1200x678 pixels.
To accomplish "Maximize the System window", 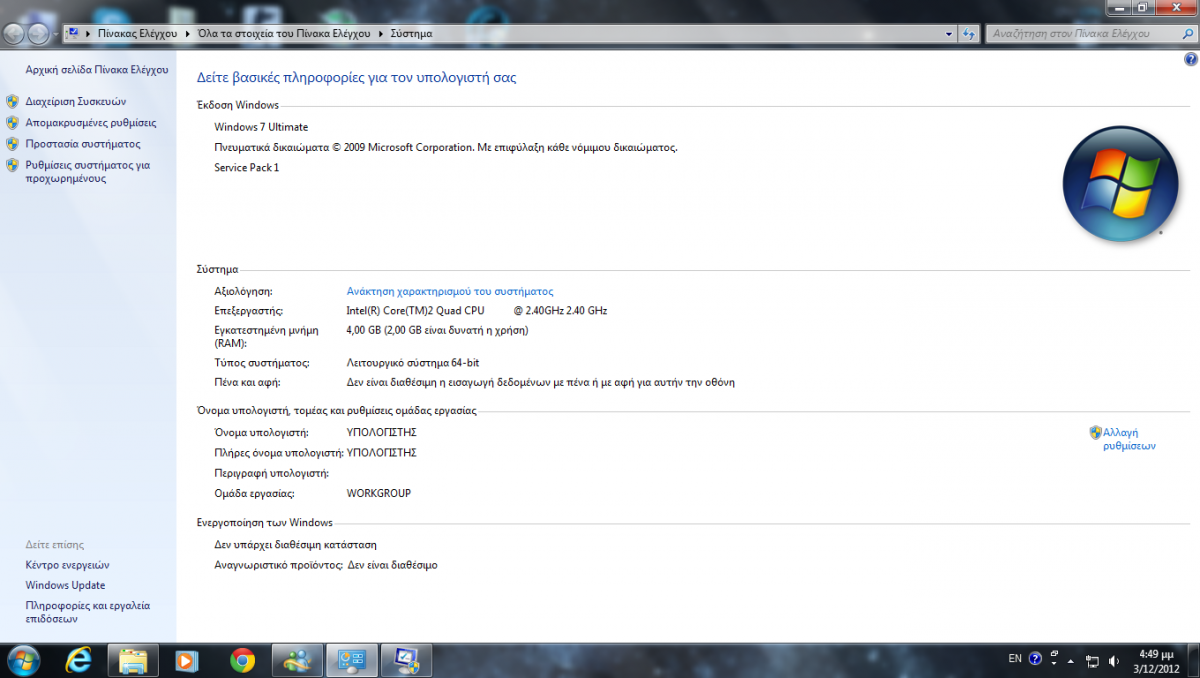I will (x=1142, y=6).
